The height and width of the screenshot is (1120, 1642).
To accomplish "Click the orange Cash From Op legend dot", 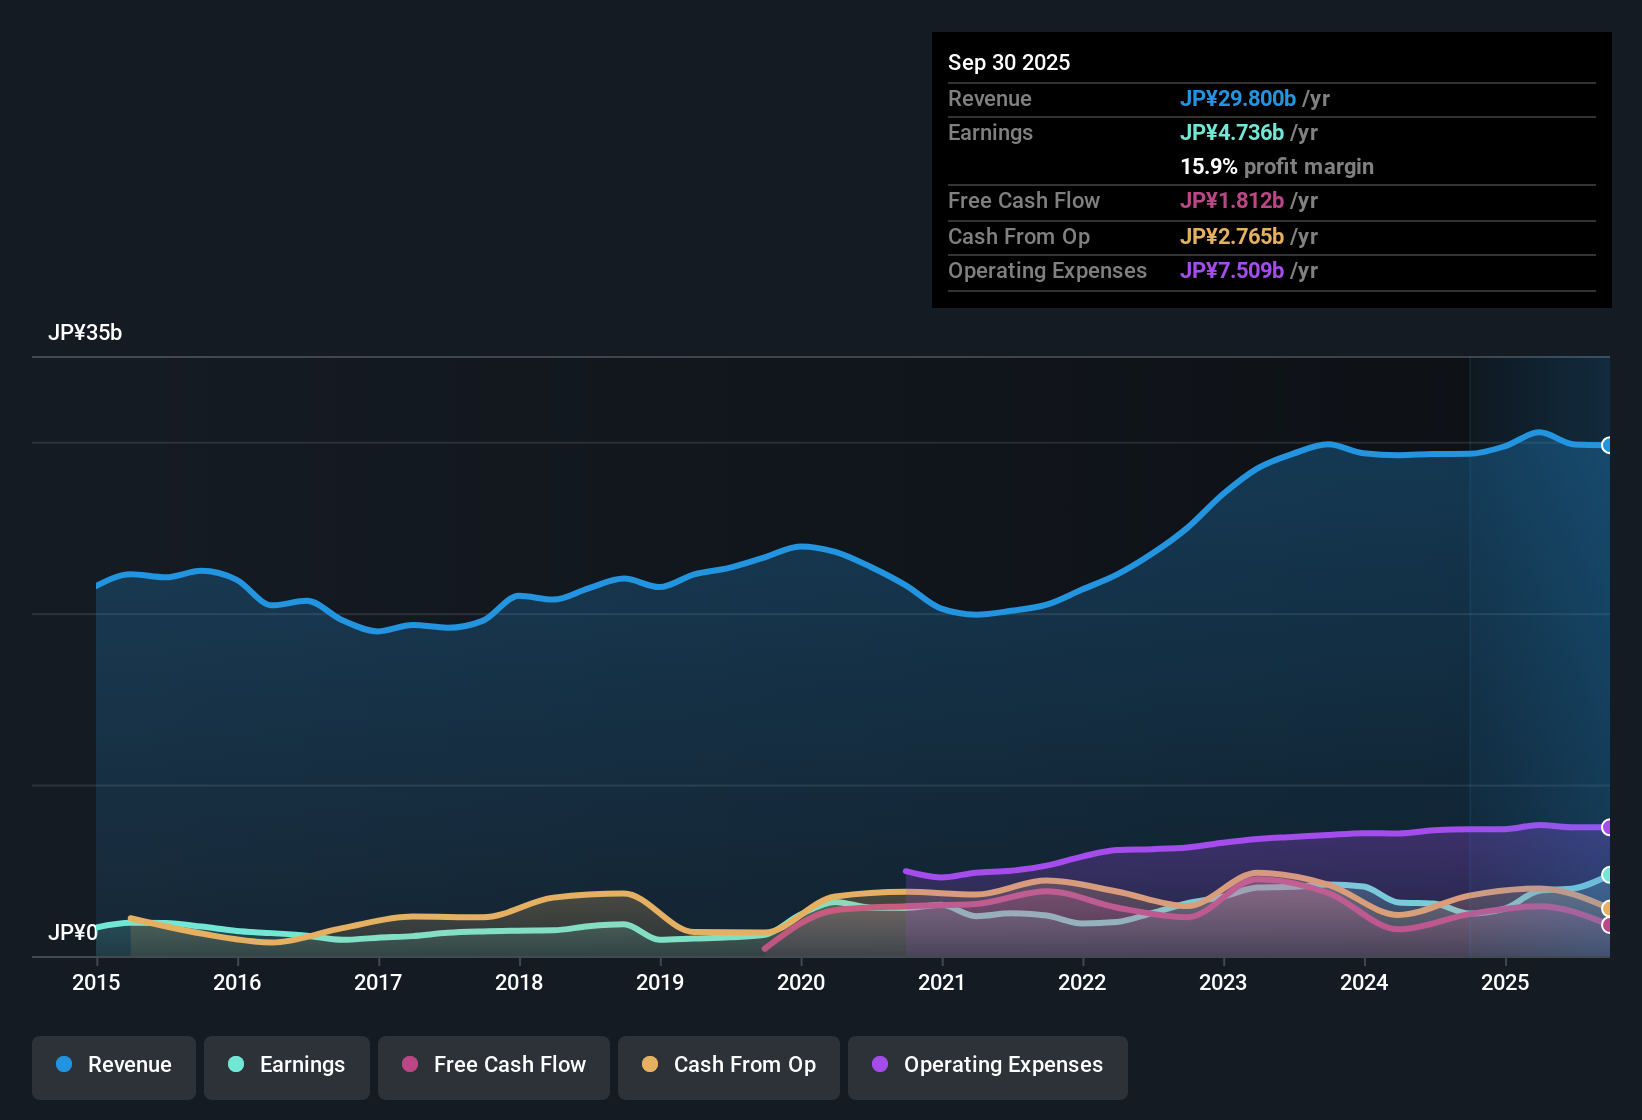I will (x=649, y=1065).
